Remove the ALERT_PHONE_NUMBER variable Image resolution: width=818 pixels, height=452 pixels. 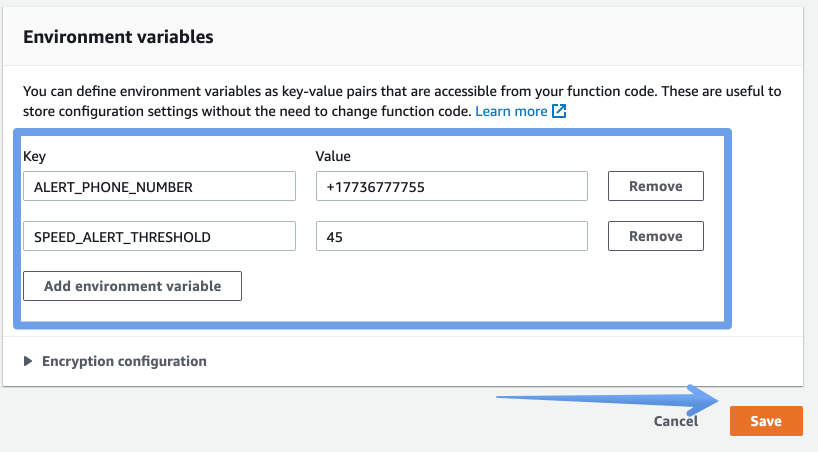(x=656, y=186)
